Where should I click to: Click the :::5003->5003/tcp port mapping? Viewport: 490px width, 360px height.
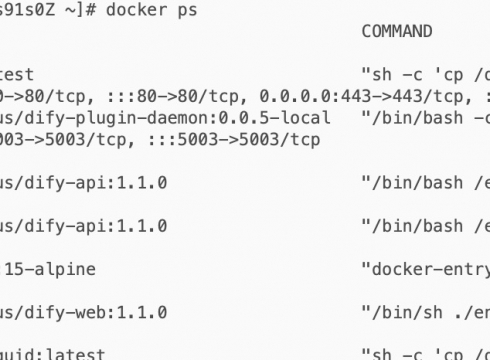[x=234, y=140]
